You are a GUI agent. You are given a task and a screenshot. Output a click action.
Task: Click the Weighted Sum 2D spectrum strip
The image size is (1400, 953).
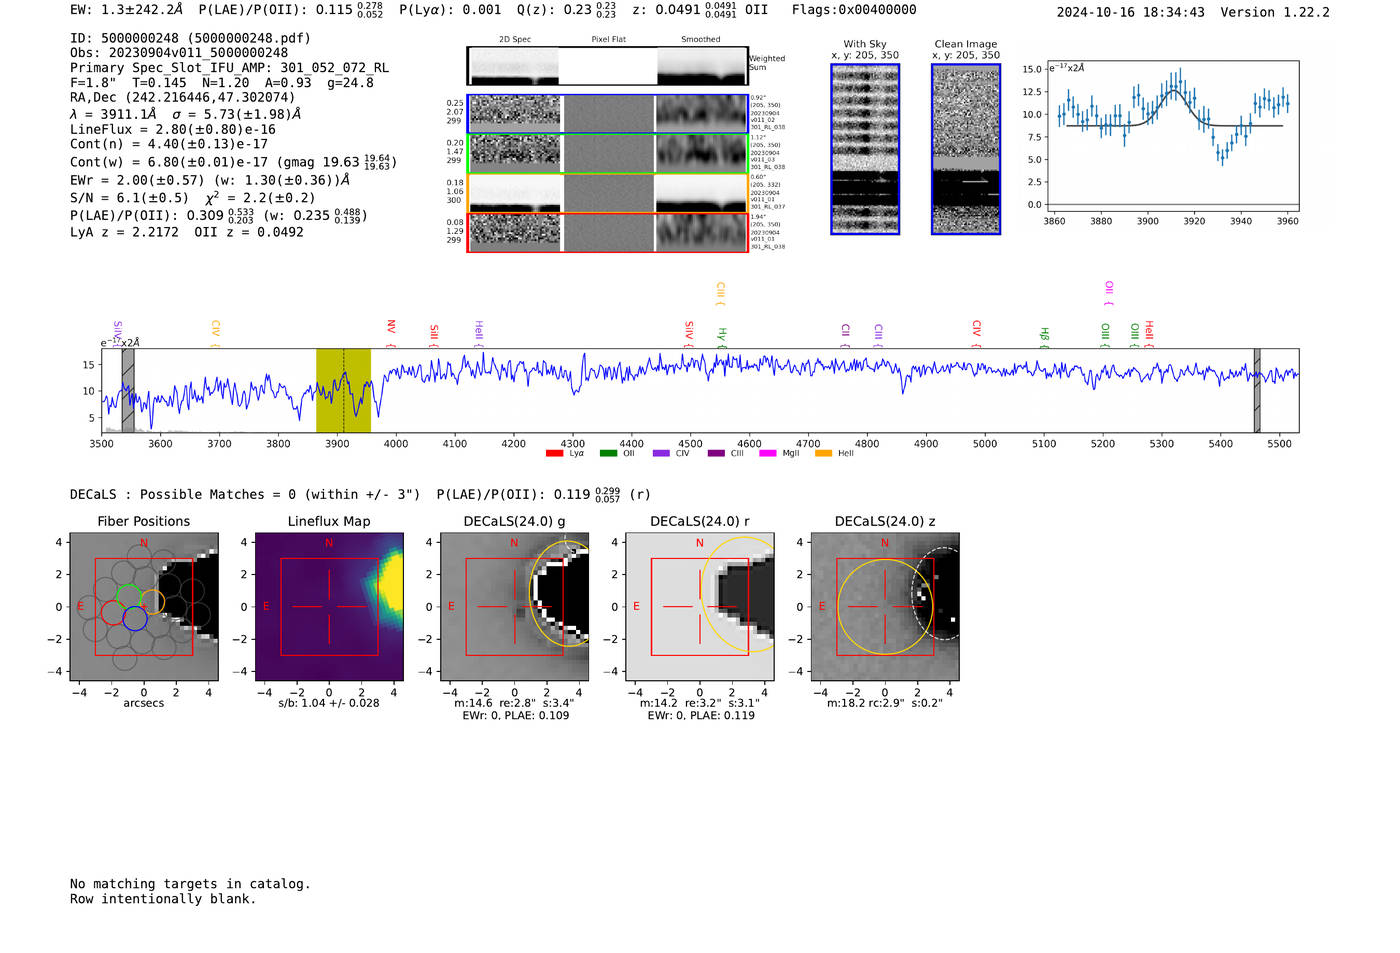click(x=607, y=66)
